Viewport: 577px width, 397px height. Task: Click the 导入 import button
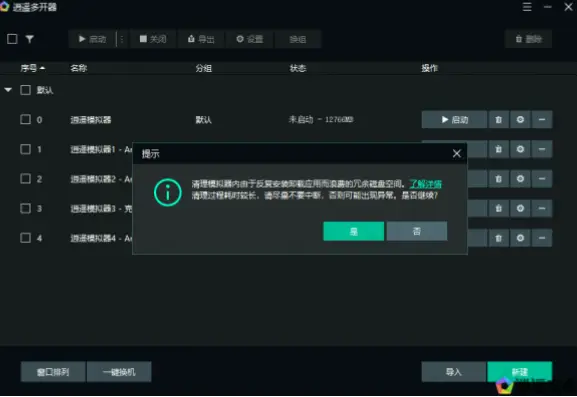coord(453,372)
